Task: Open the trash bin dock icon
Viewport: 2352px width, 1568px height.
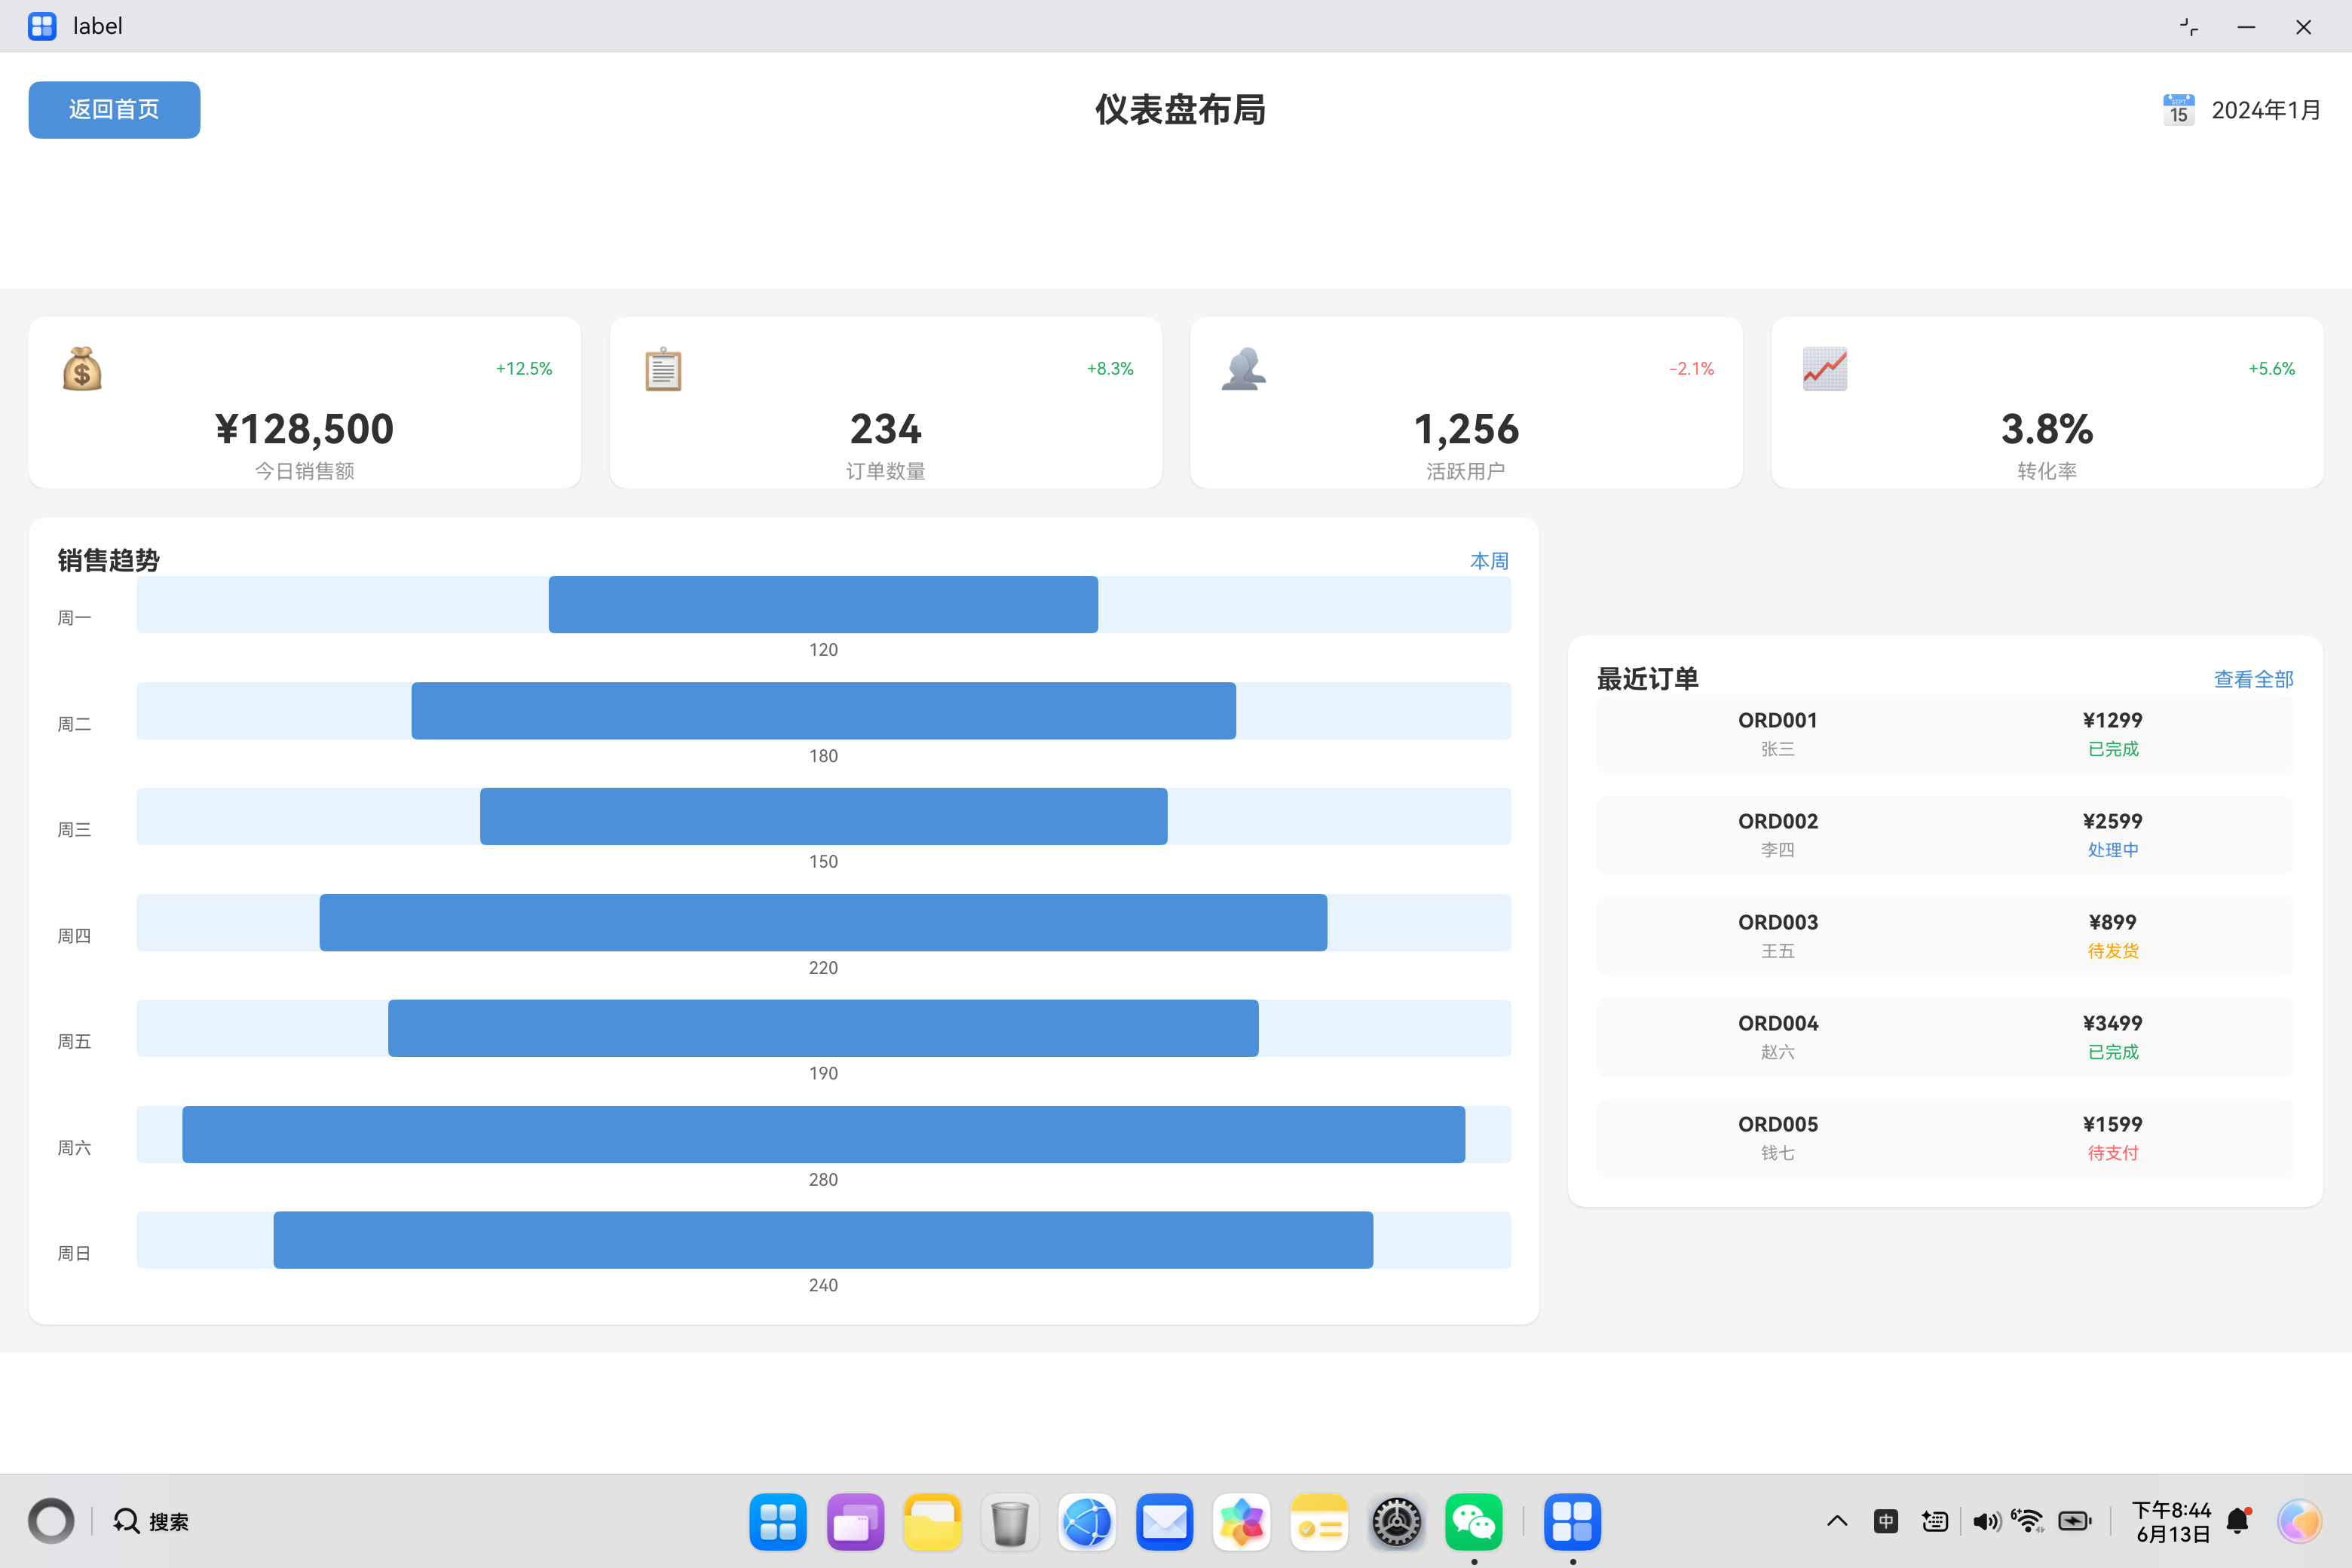Action: point(1010,1521)
